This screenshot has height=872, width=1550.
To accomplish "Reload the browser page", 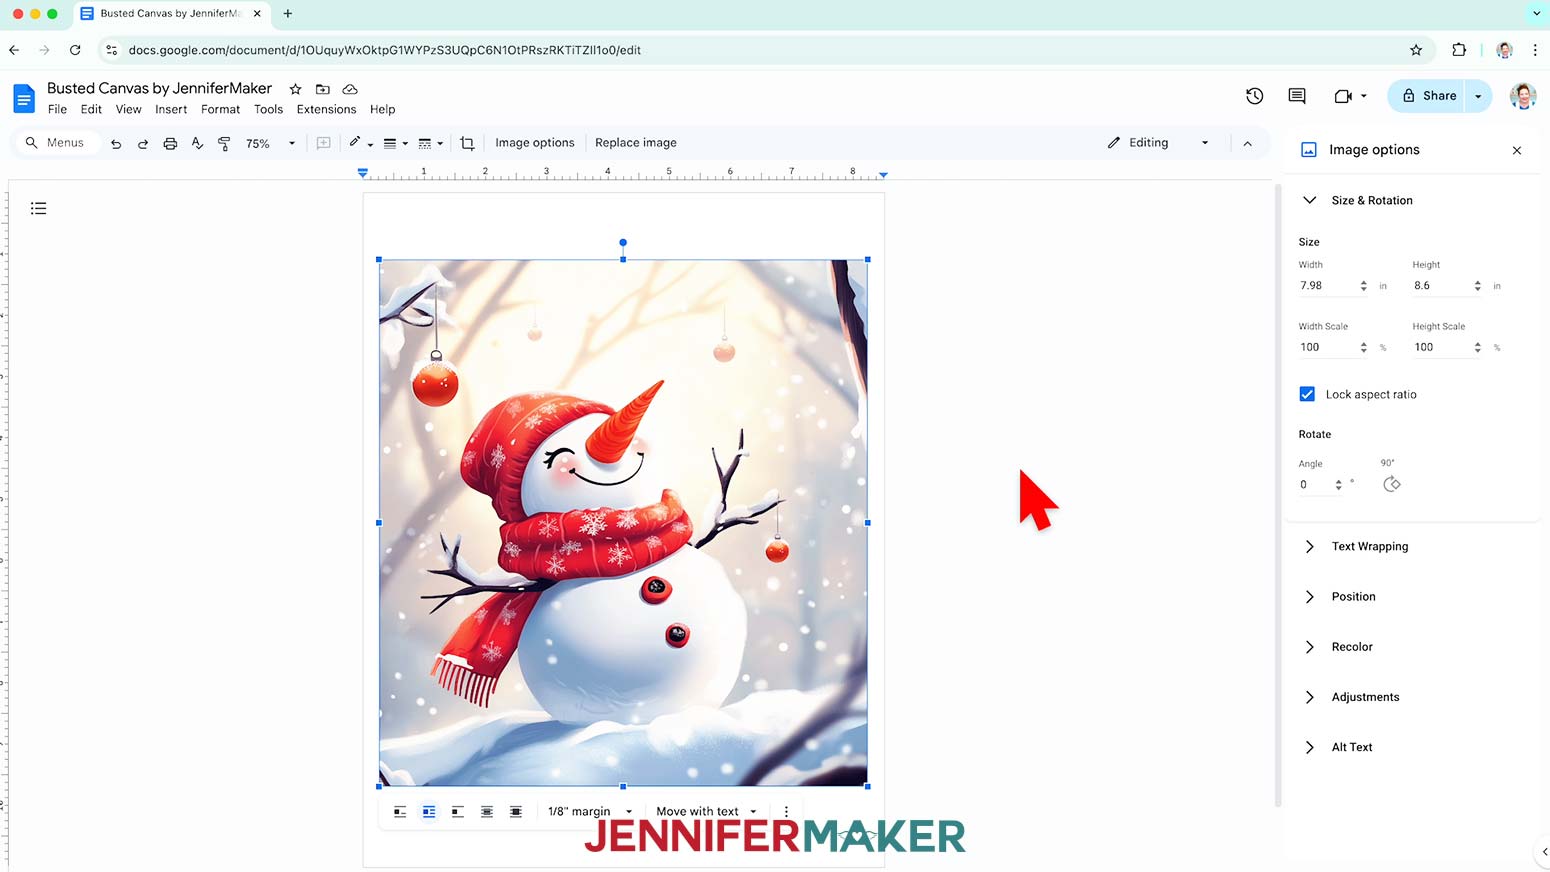I will (x=75, y=50).
